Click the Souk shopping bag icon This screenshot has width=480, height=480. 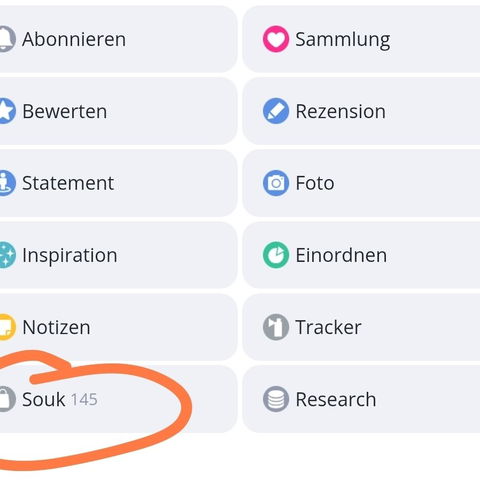coord(7,399)
